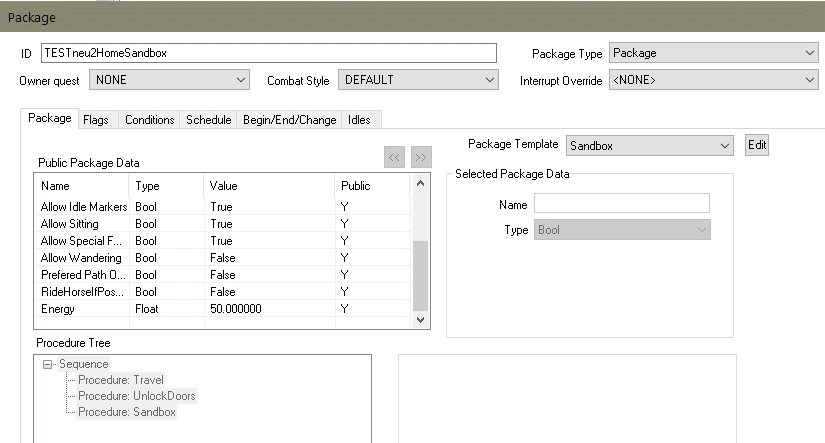Open the Package Template dropdown

pos(650,146)
